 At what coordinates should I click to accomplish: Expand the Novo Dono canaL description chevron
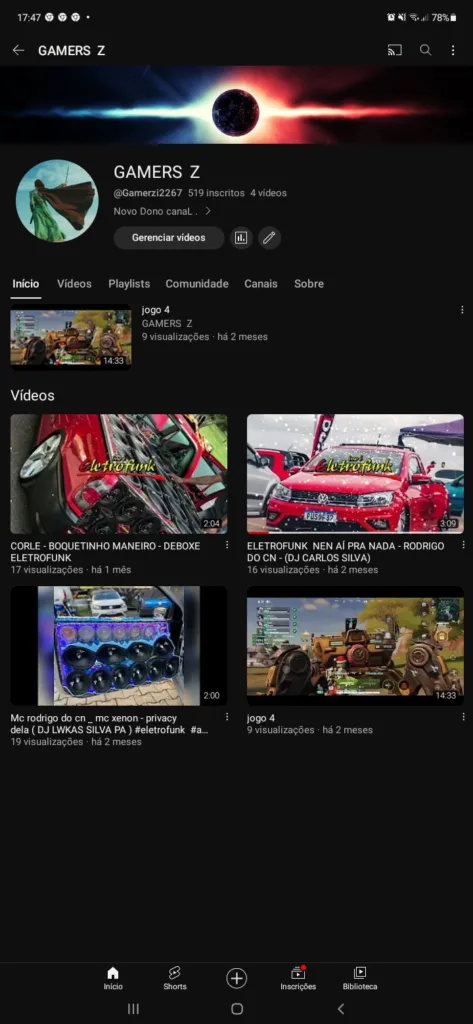click(x=208, y=211)
